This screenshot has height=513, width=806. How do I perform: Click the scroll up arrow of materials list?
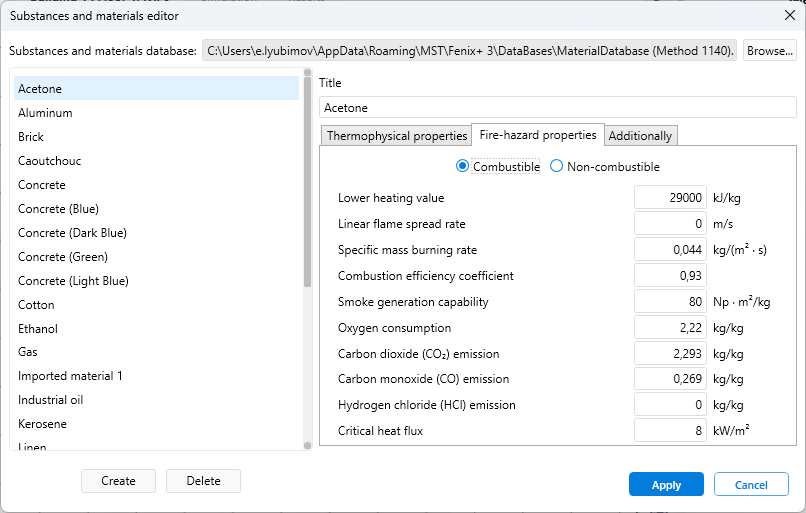tap(307, 72)
